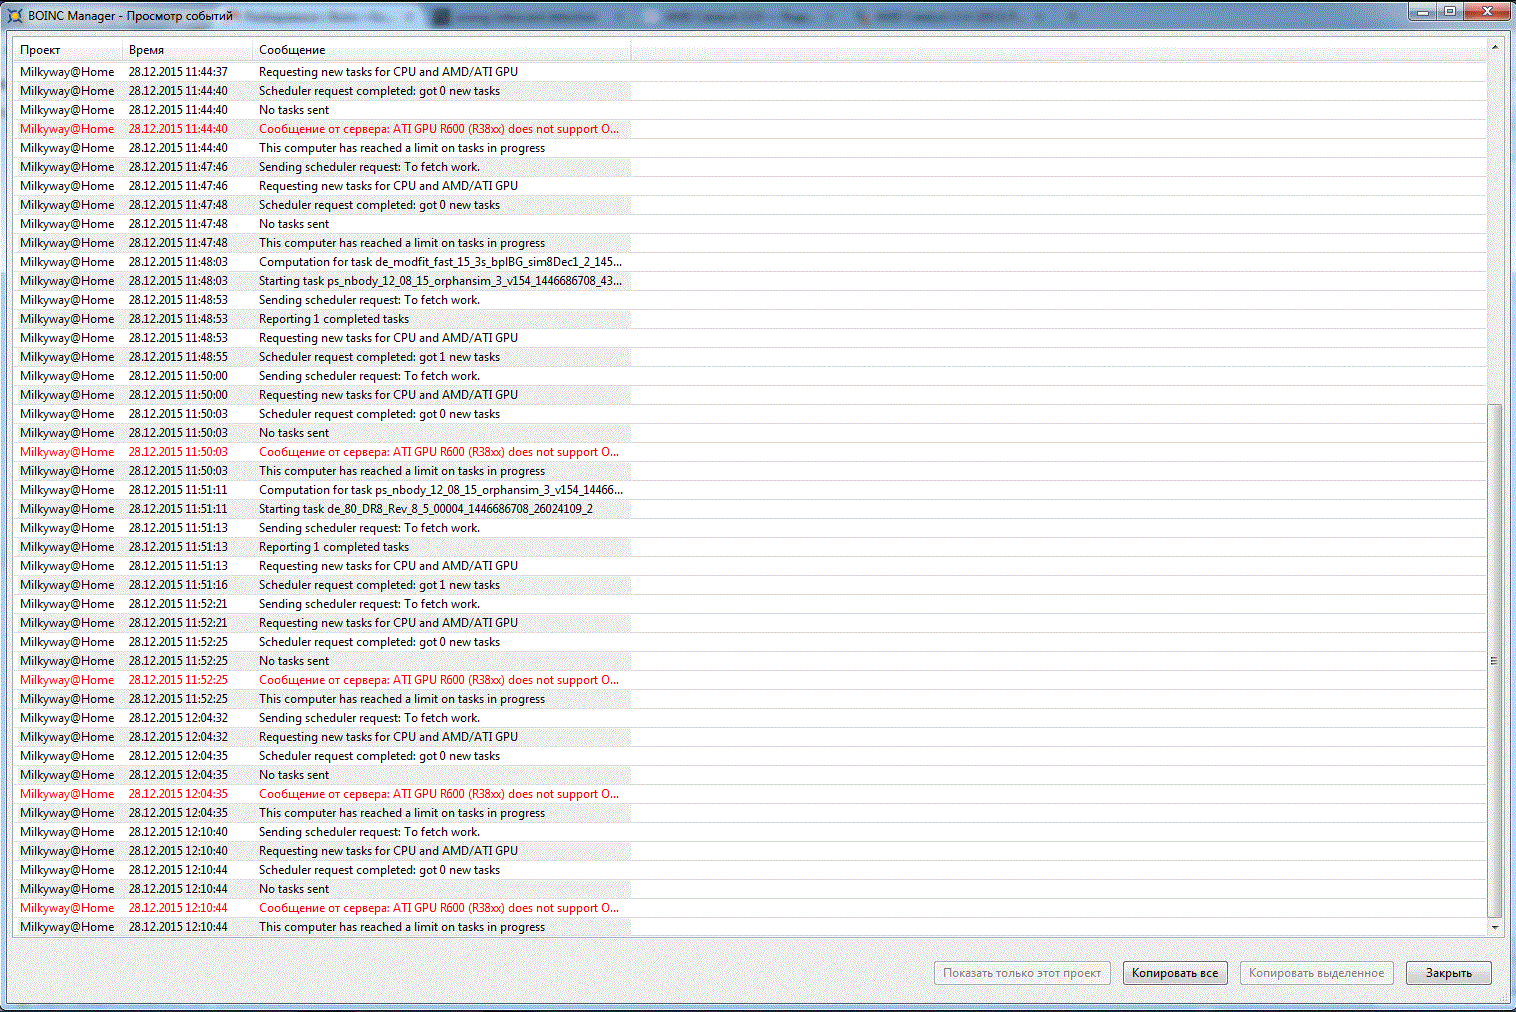Screen dimensions: 1516x1012
Task: Maximize the BOINC Manager event log window
Action: coord(1449,11)
